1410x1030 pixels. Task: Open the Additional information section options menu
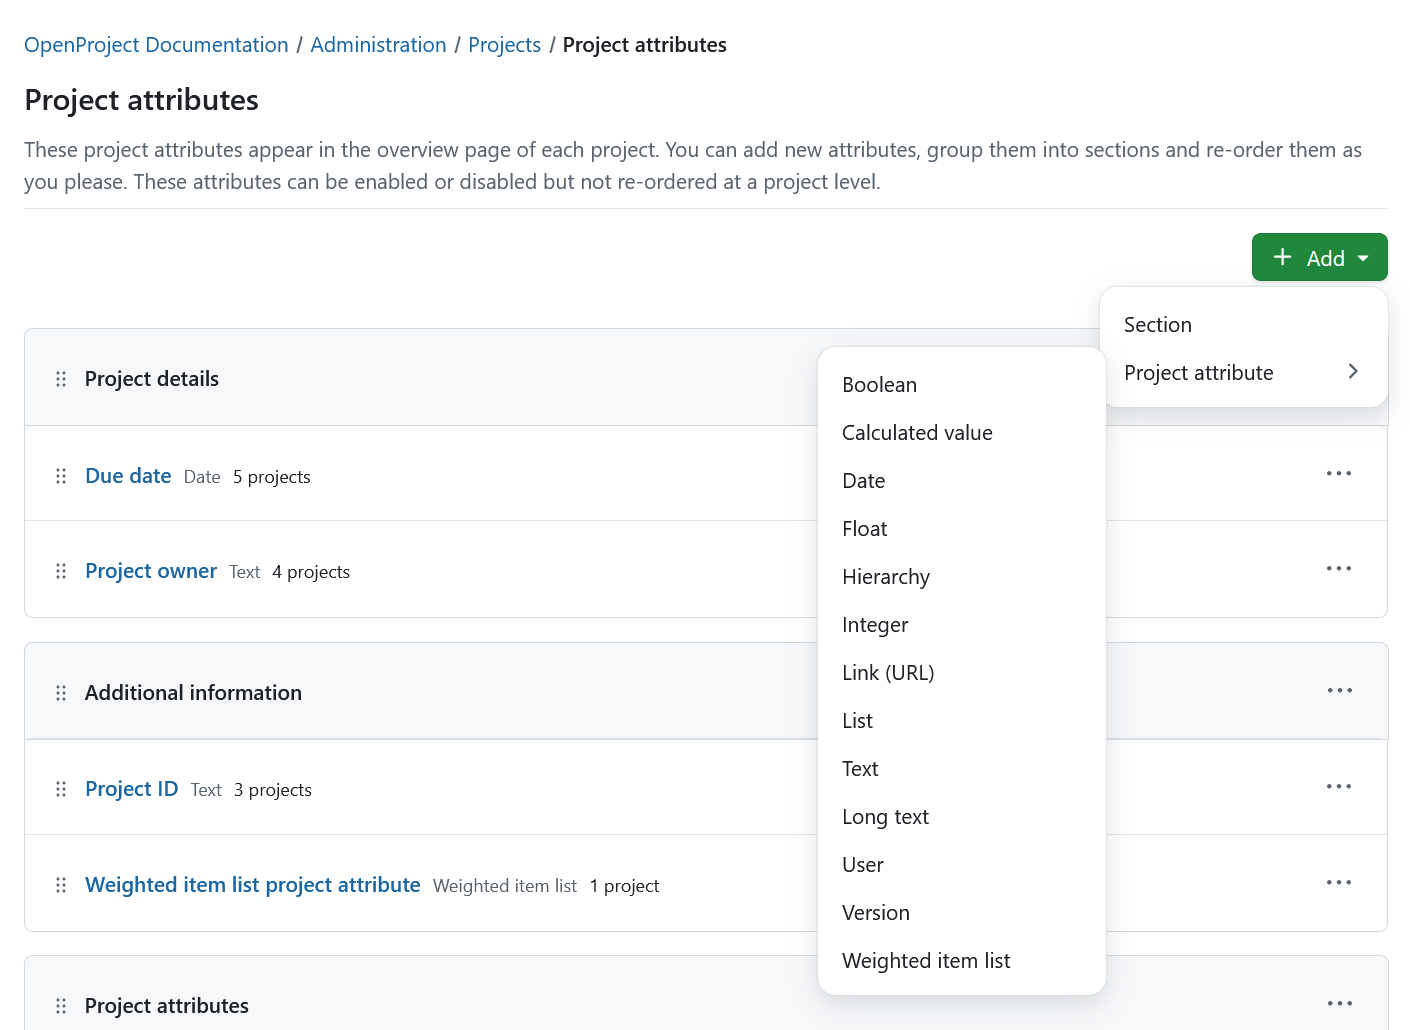pos(1338,690)
